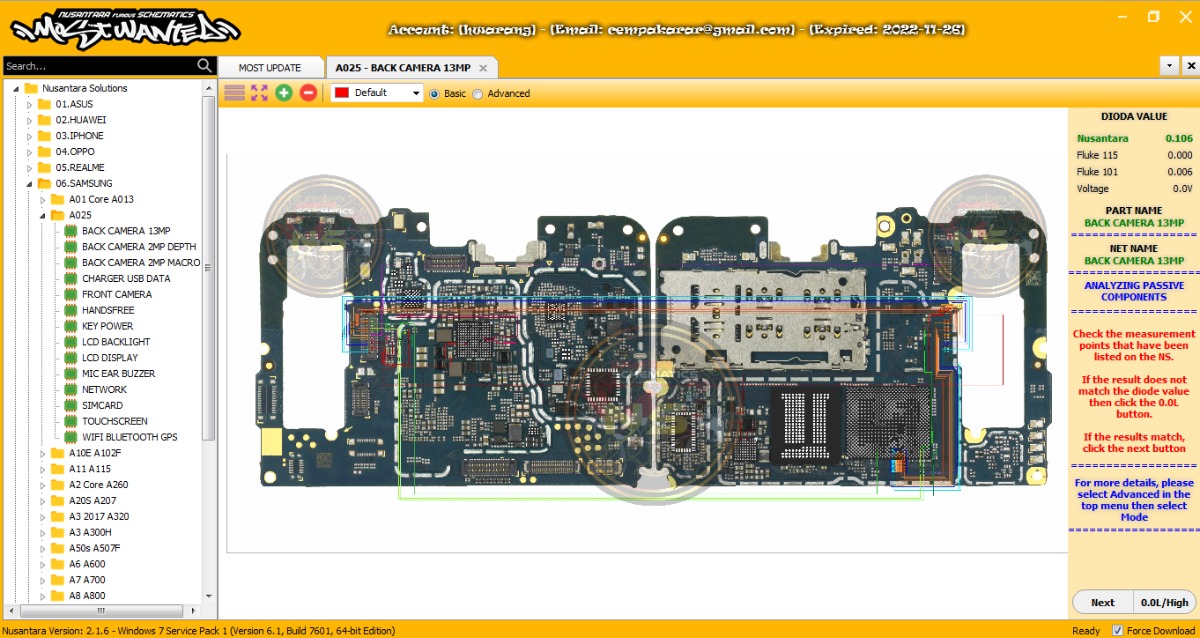Close the A025 - BACK CAMERA 13MP tab
Screen dimensions: 1200x638
point(483,68)
